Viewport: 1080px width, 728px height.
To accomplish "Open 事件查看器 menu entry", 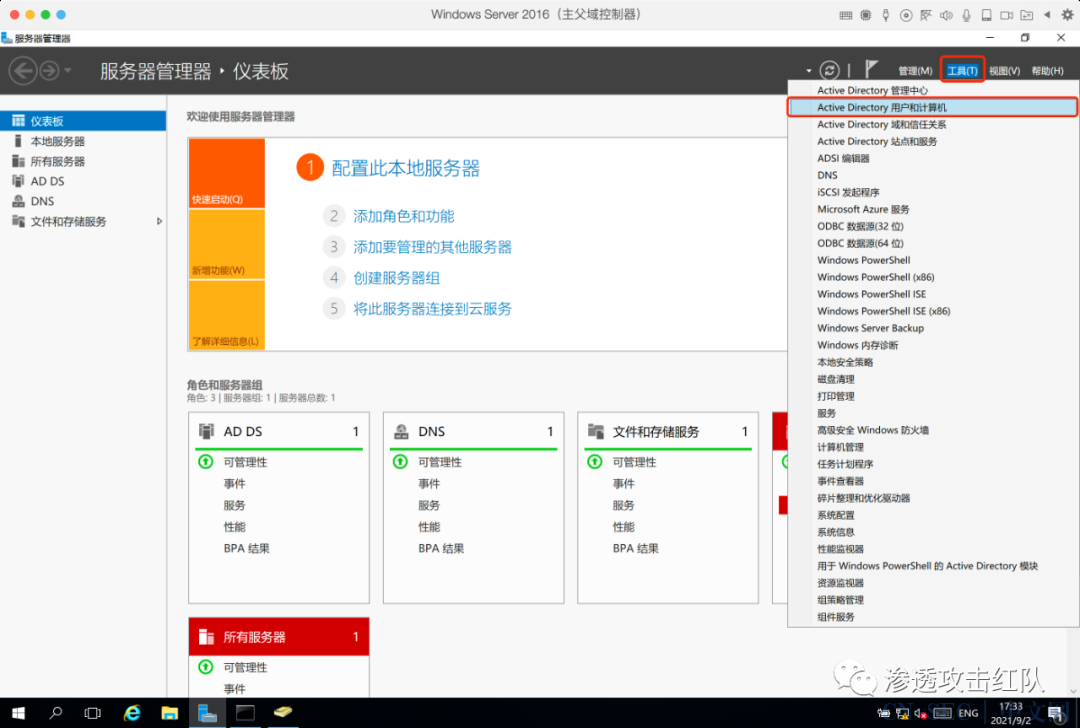I will tap(933, 481).
